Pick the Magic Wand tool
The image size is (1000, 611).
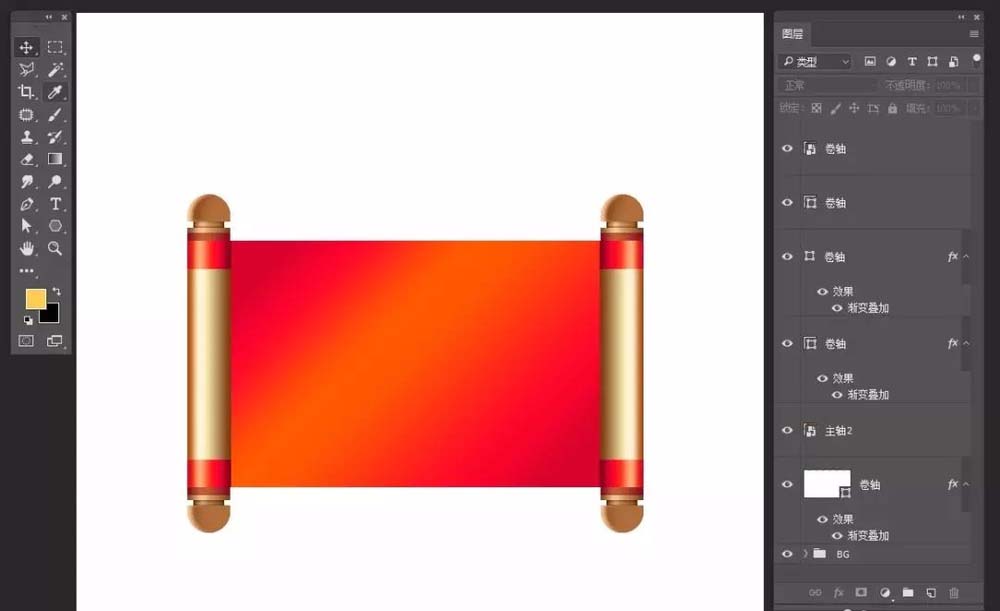pyautogui.click(x=55, y=69)
